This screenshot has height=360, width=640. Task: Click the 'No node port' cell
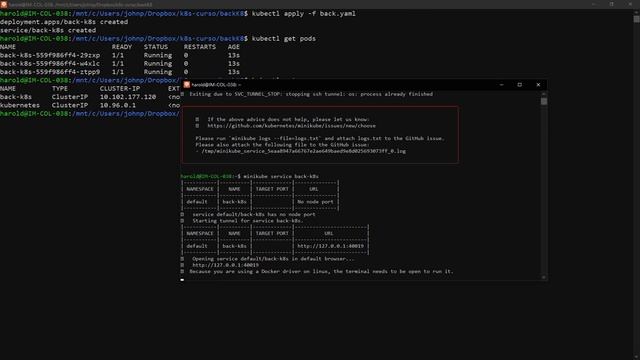pos(315,202)
